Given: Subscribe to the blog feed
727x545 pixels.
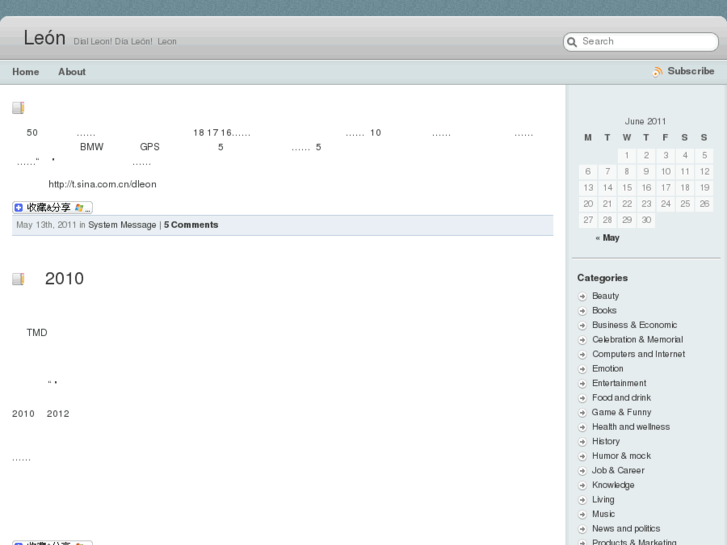Looking at the screenshot, I should pos(691,71).
